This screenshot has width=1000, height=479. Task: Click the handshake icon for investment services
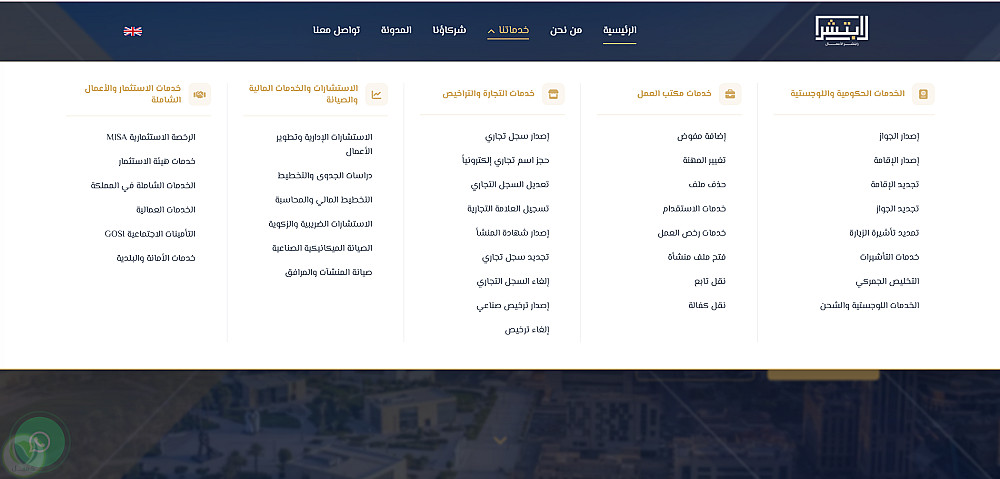coord(200,94)
